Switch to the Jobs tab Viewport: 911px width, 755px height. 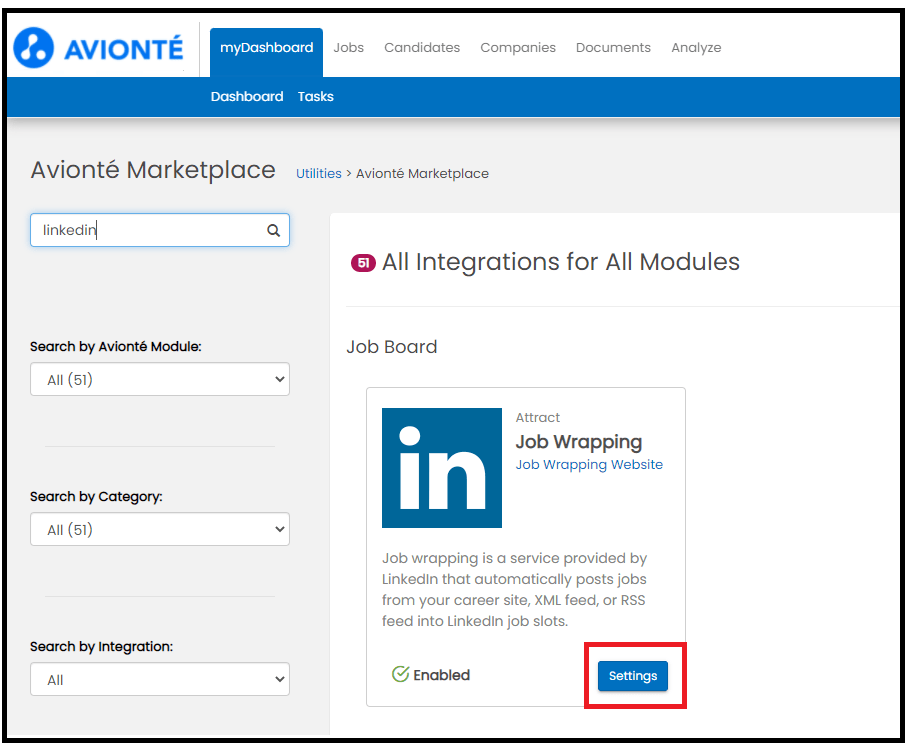pos(348,47)
